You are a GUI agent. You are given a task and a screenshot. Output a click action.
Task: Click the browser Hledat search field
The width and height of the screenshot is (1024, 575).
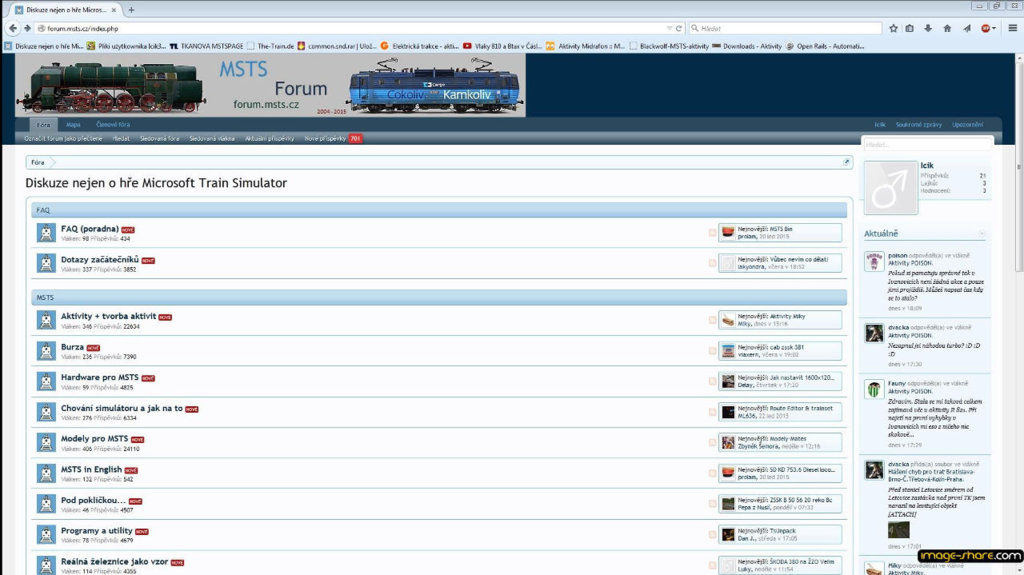pos(786,28)
